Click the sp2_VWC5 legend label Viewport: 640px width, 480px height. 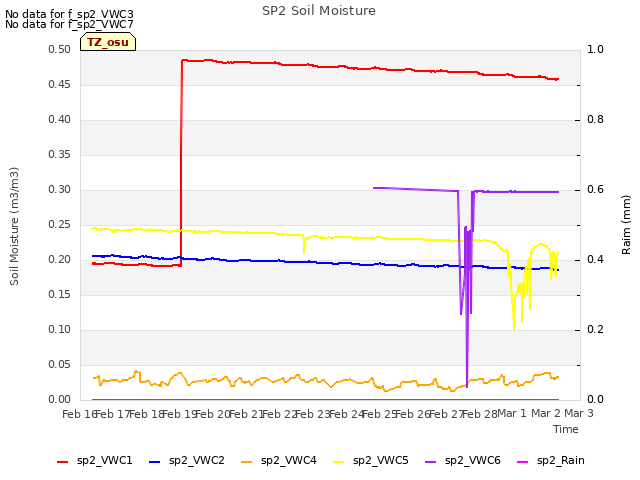[x=380, y=460]
